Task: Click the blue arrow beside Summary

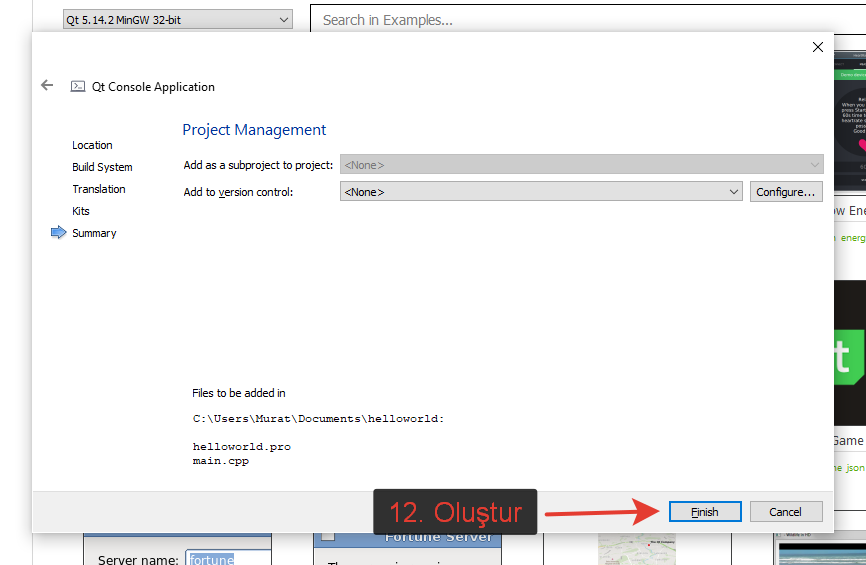Action: (x=58, y=233)
